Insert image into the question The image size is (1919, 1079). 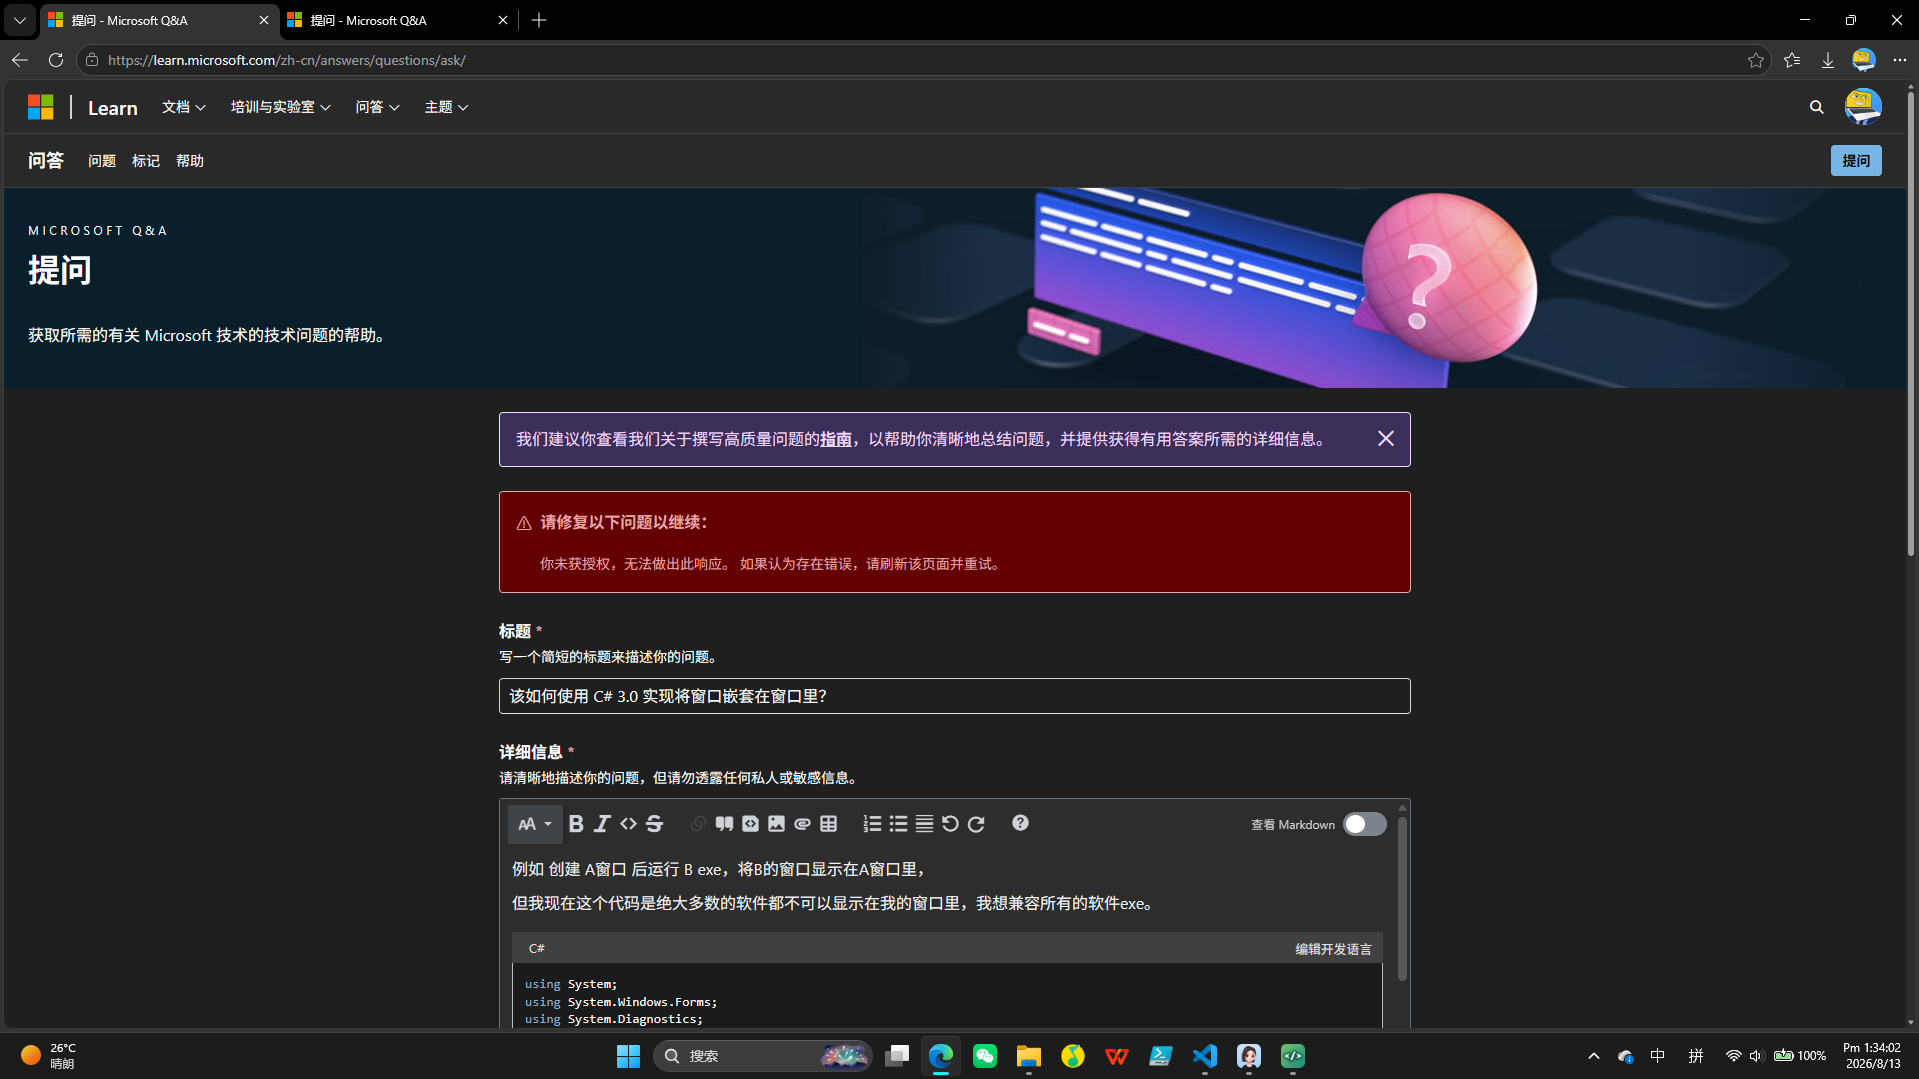(776, 824)
